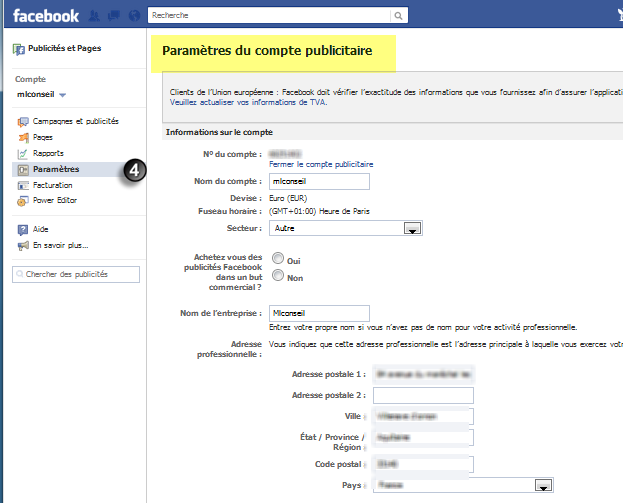The width and height of the screenshot is (623, 503).
Task: Click the Pages flag icon
Action: point(23,138)
